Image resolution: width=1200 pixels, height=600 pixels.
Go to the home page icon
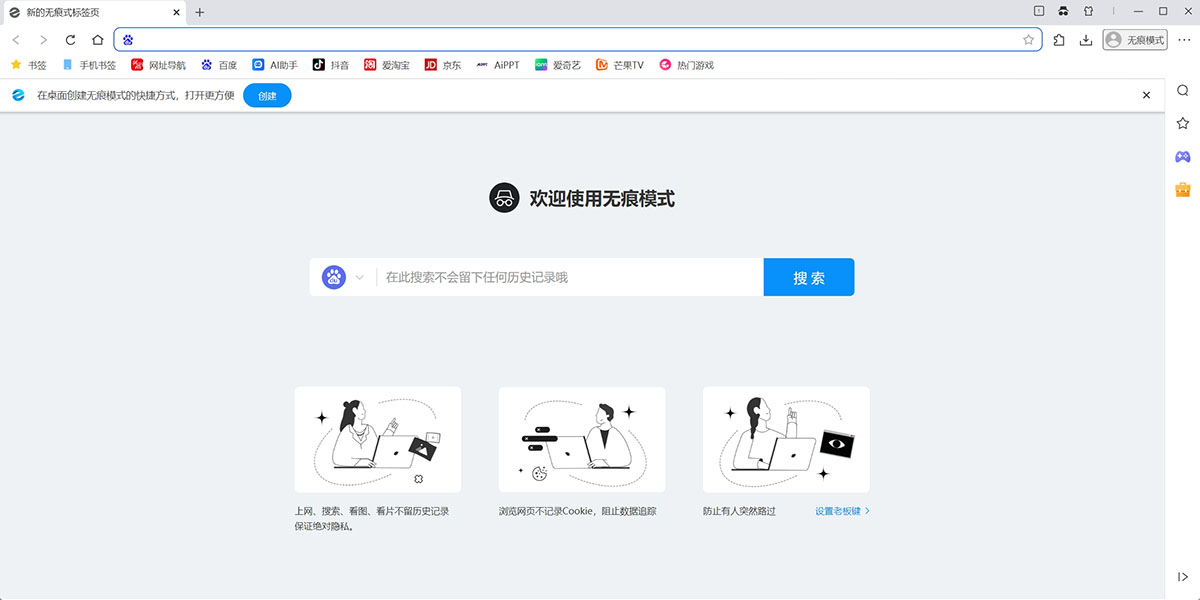point(97,40)
